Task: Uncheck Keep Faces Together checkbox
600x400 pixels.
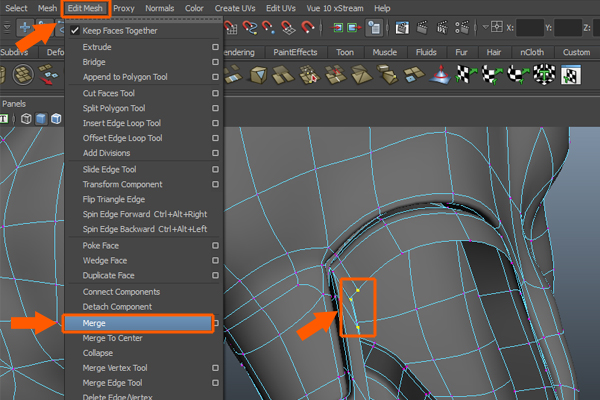Action: pos(75,31)
